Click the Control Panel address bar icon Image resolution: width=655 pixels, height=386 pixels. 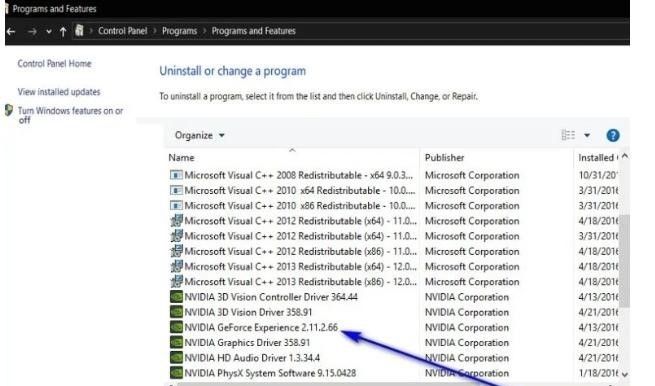pos(79,30)
